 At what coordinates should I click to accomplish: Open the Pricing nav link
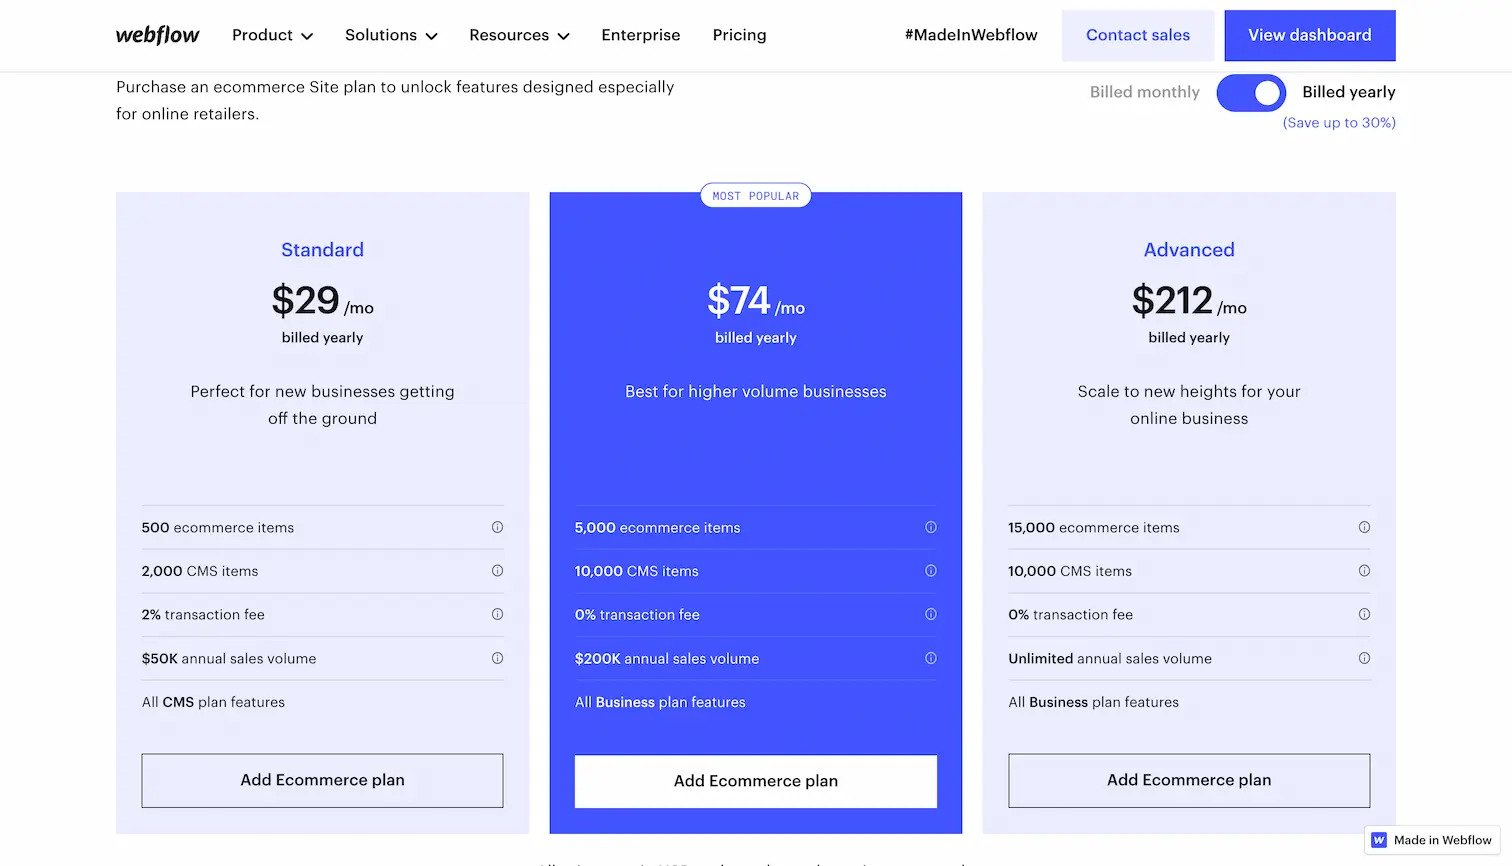740,35
